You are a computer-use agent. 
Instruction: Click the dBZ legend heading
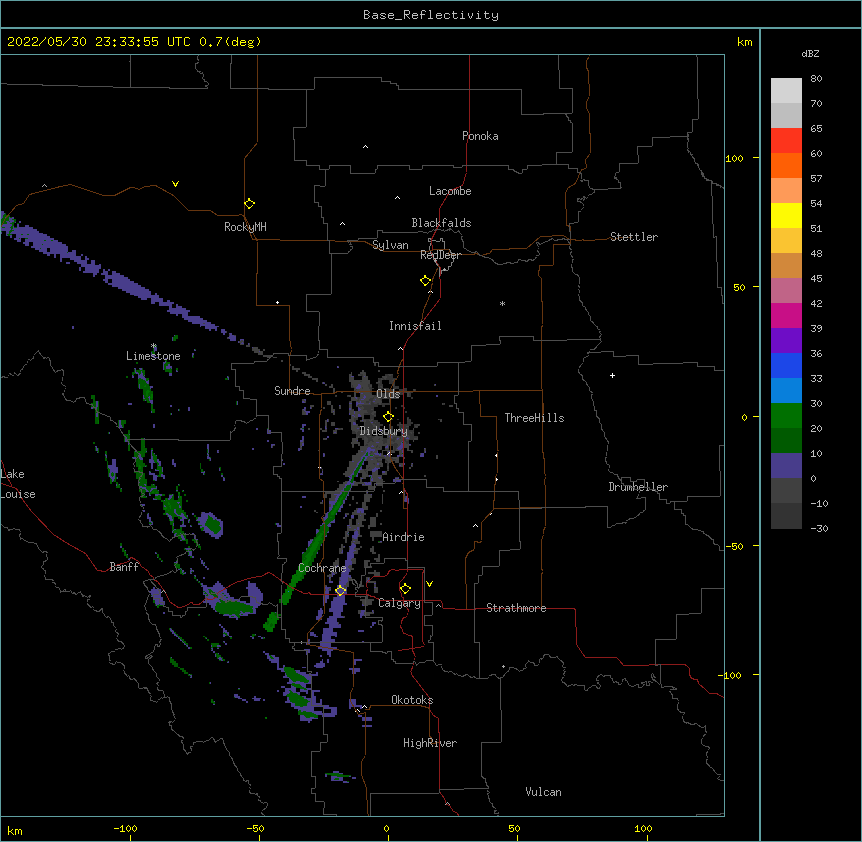click(x=810, y=53)
